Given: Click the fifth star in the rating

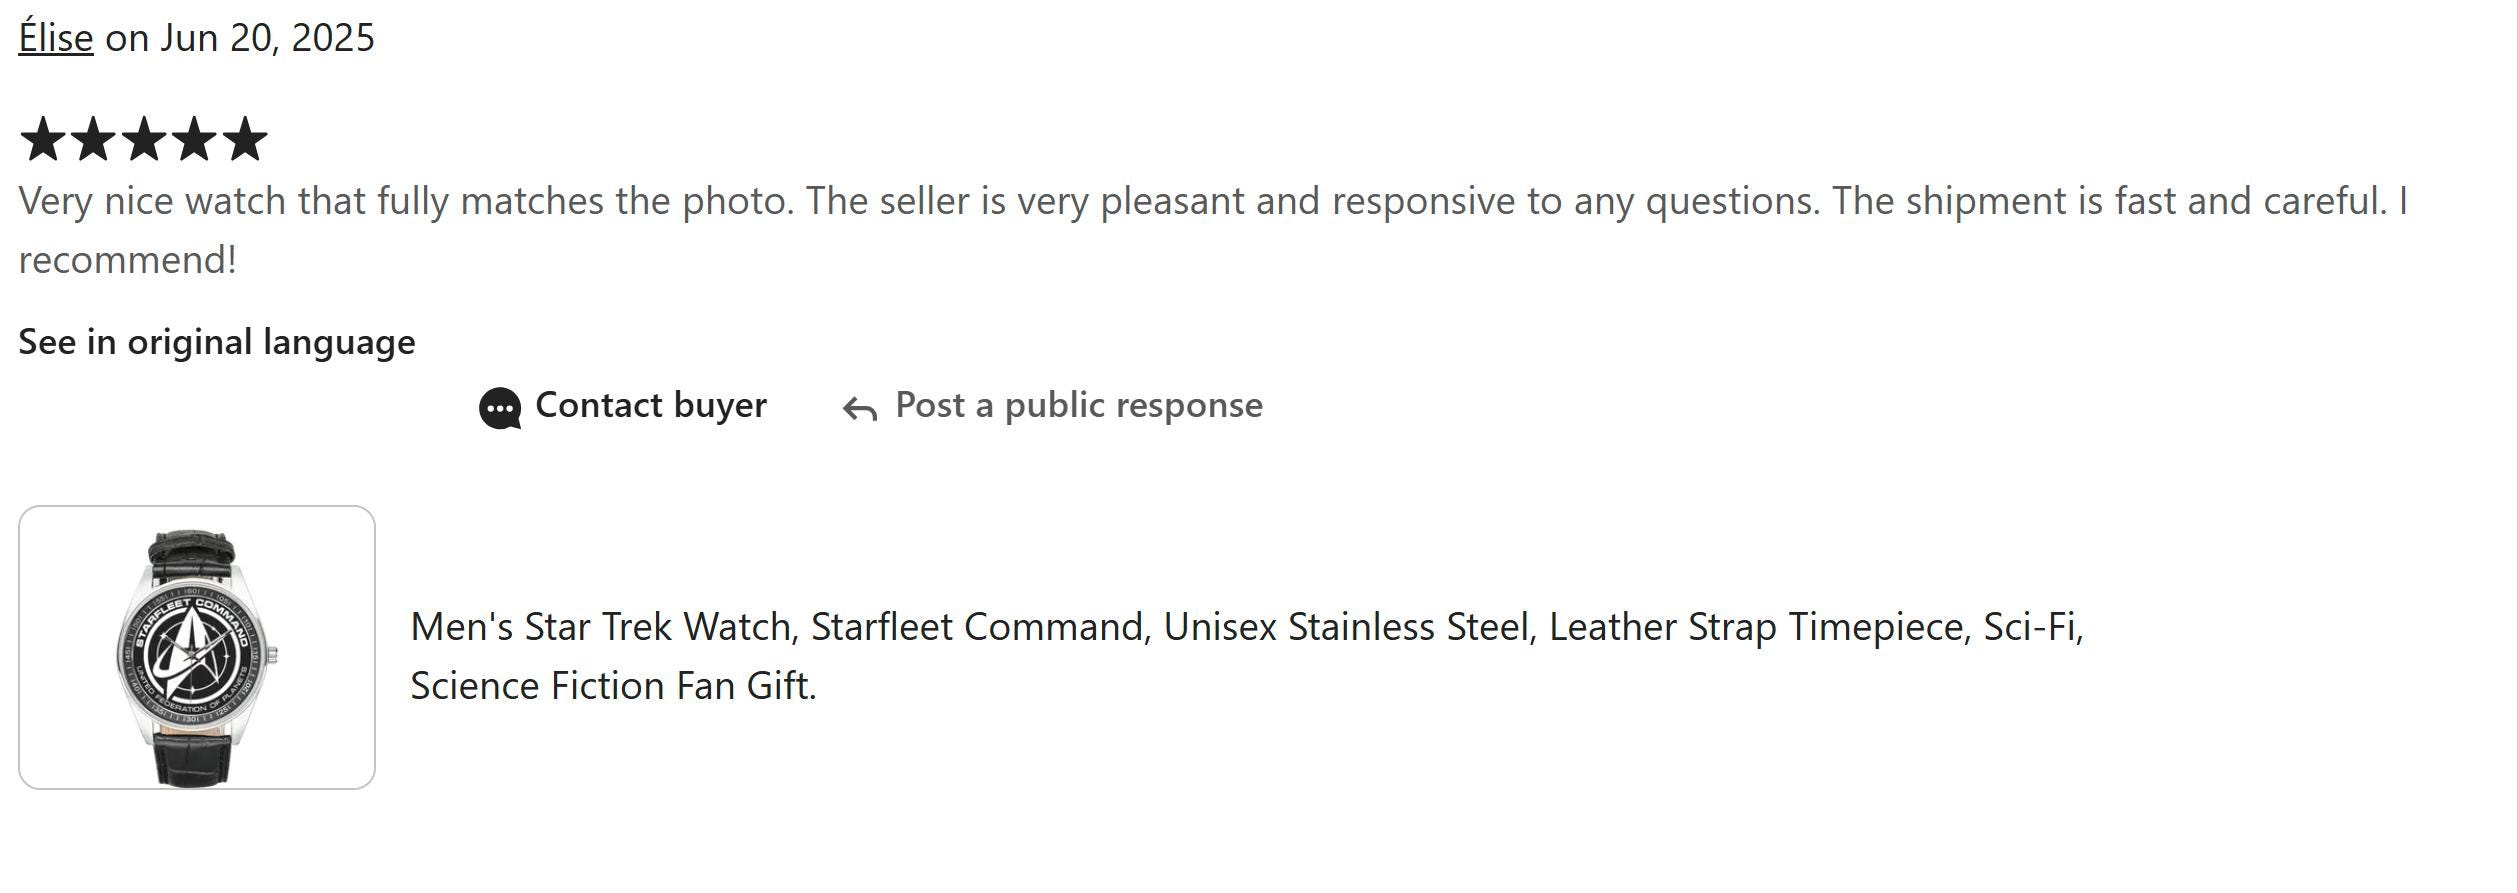Looking at the screenshot, I should click(245, 139).
